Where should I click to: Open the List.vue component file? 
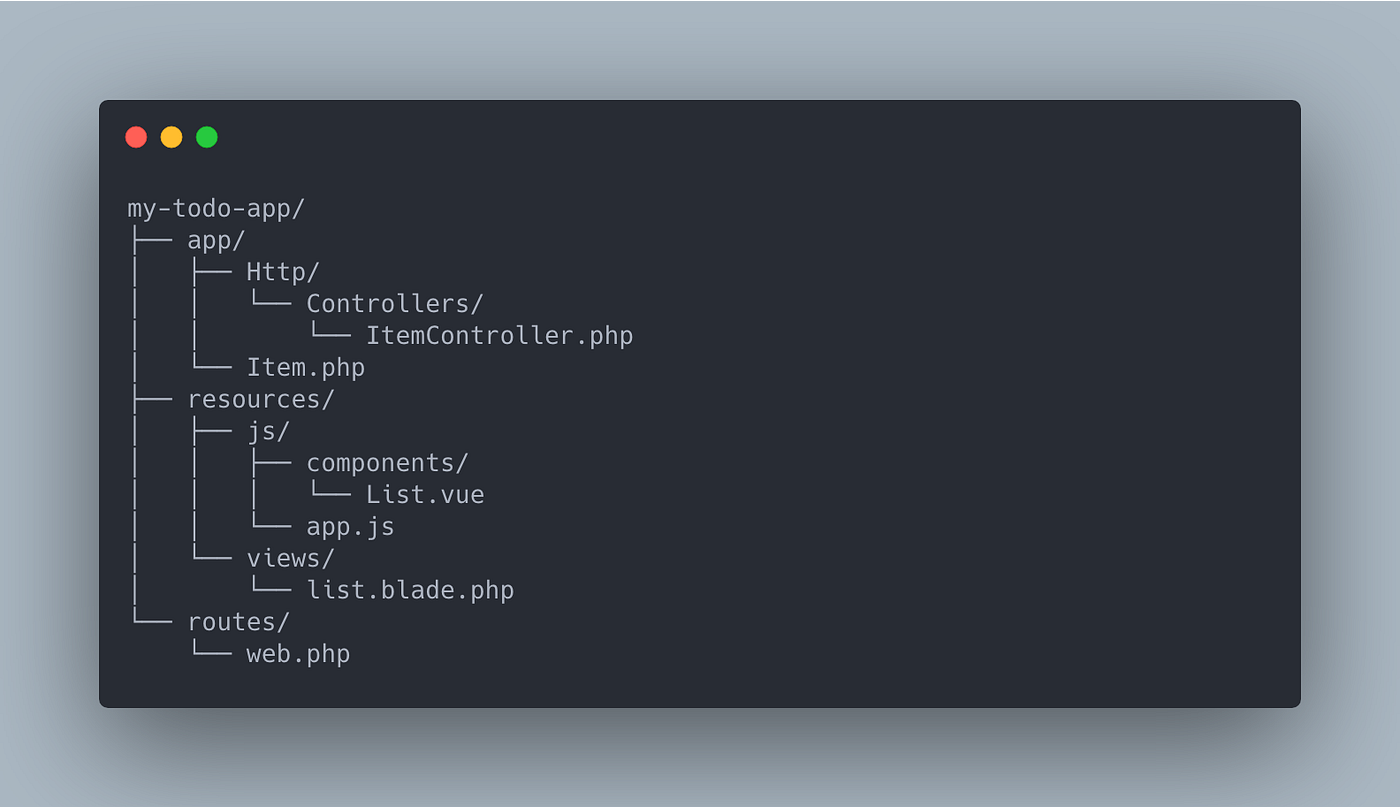pyautogui.click(x=425, y=495)
